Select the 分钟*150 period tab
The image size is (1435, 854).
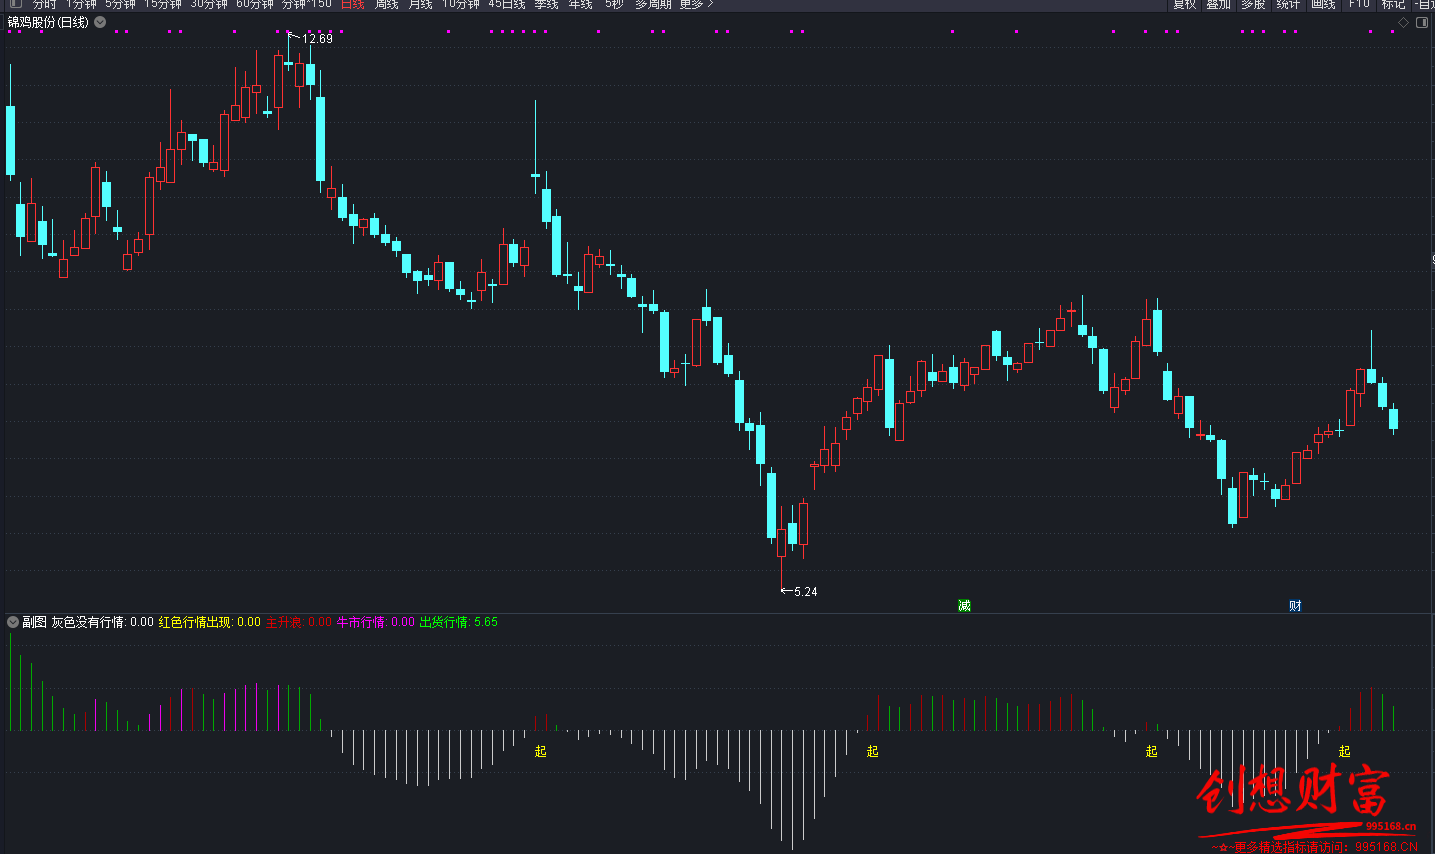point(306,4)
